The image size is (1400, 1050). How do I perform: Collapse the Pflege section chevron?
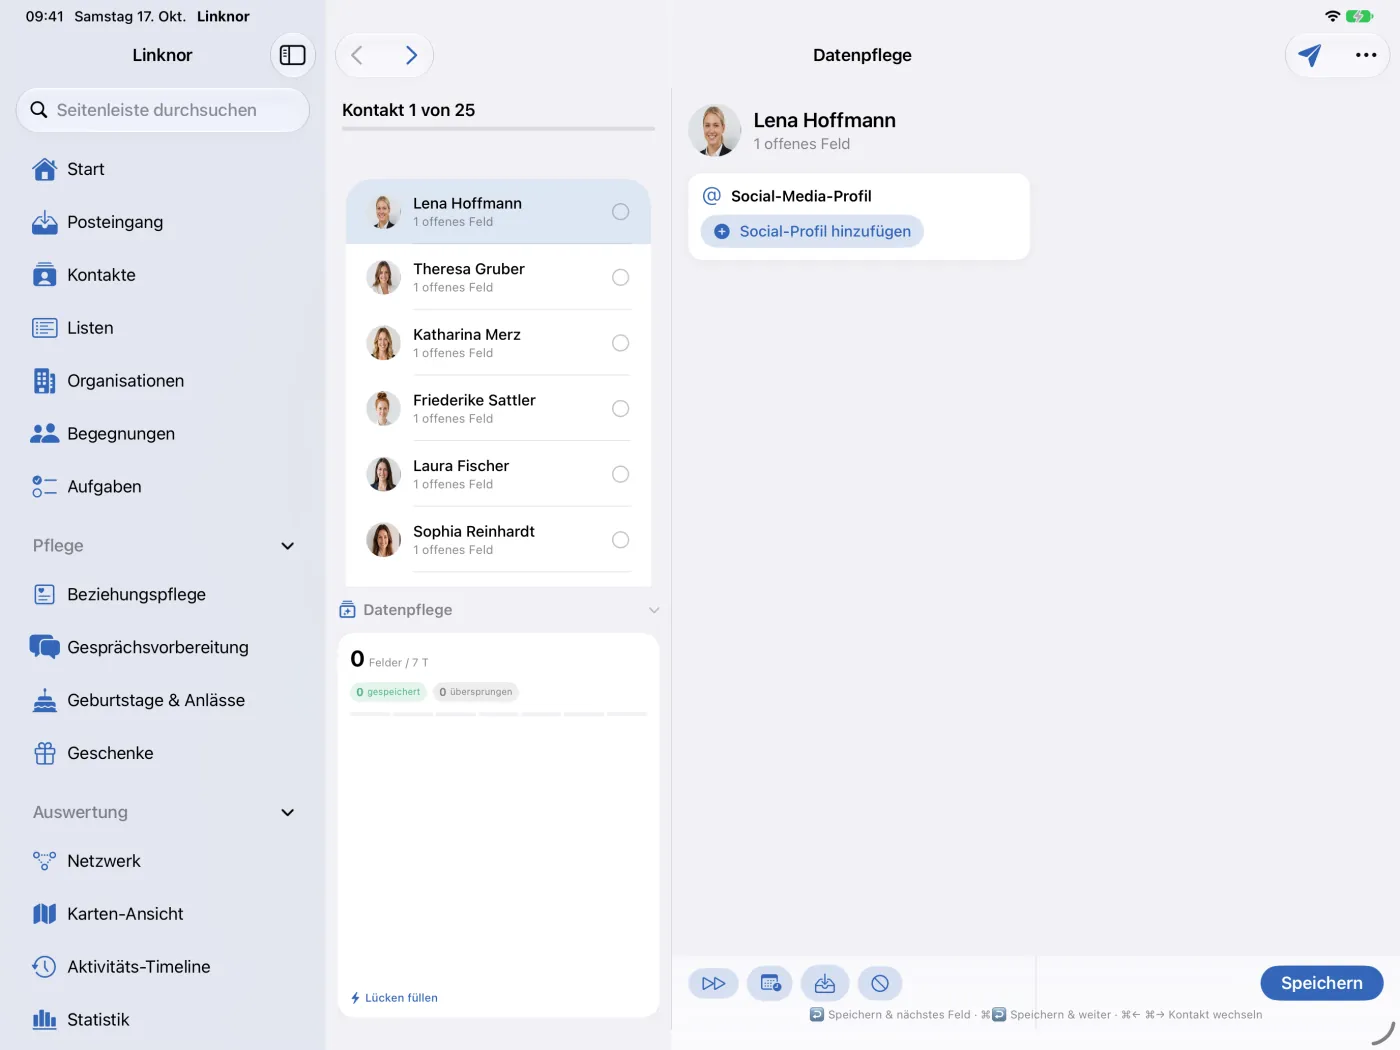(288, 546)
